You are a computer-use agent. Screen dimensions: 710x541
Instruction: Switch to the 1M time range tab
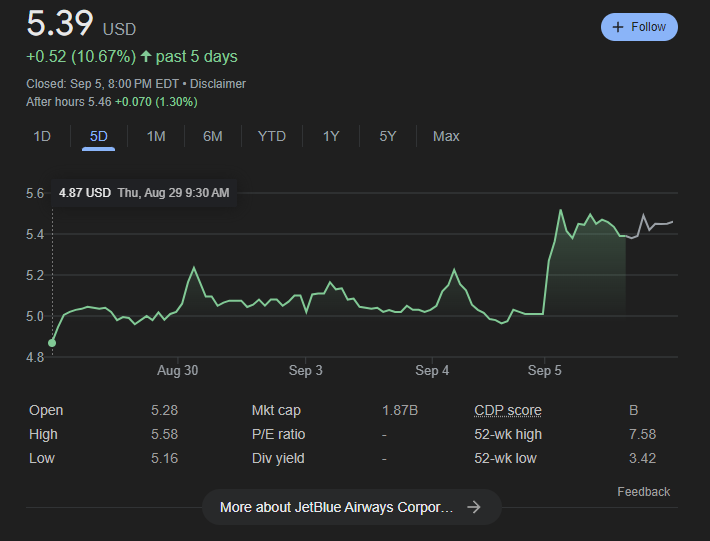tap(156, 136)
